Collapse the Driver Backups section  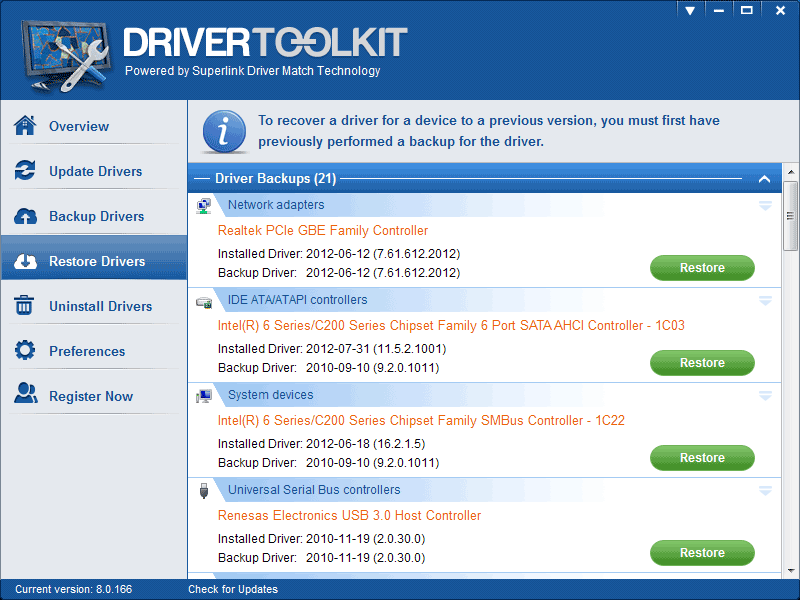[764, 180]
